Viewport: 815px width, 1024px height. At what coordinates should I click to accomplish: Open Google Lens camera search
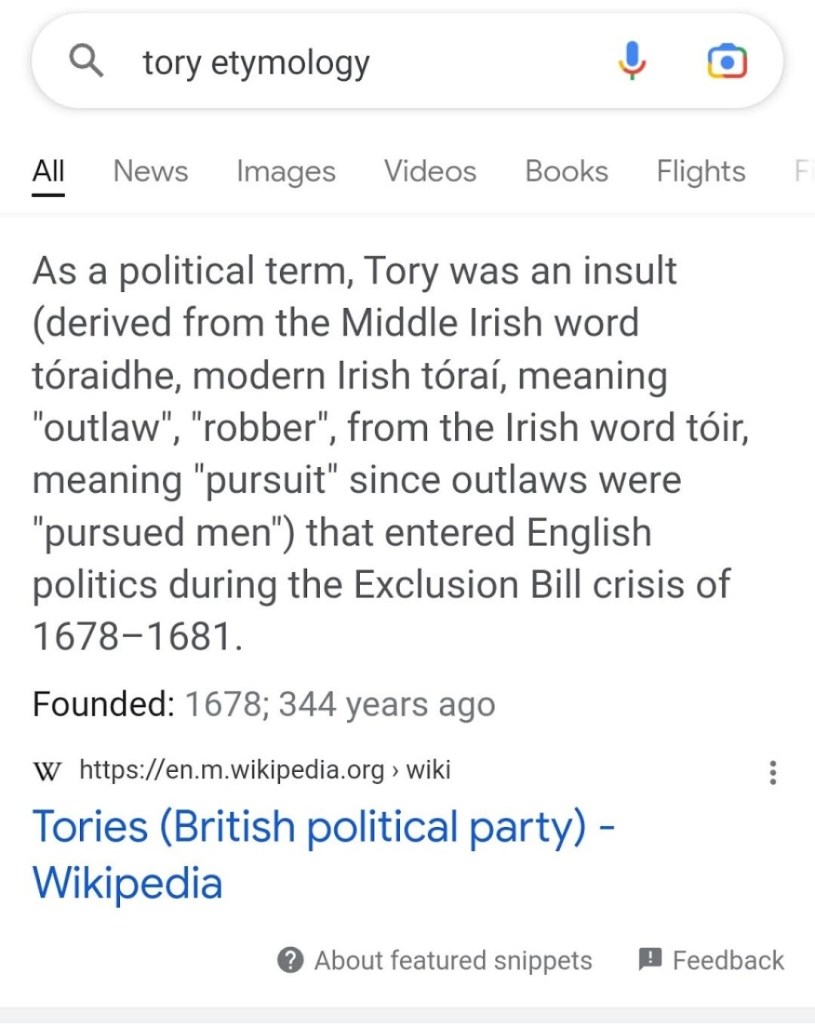[x=727, y=63]
